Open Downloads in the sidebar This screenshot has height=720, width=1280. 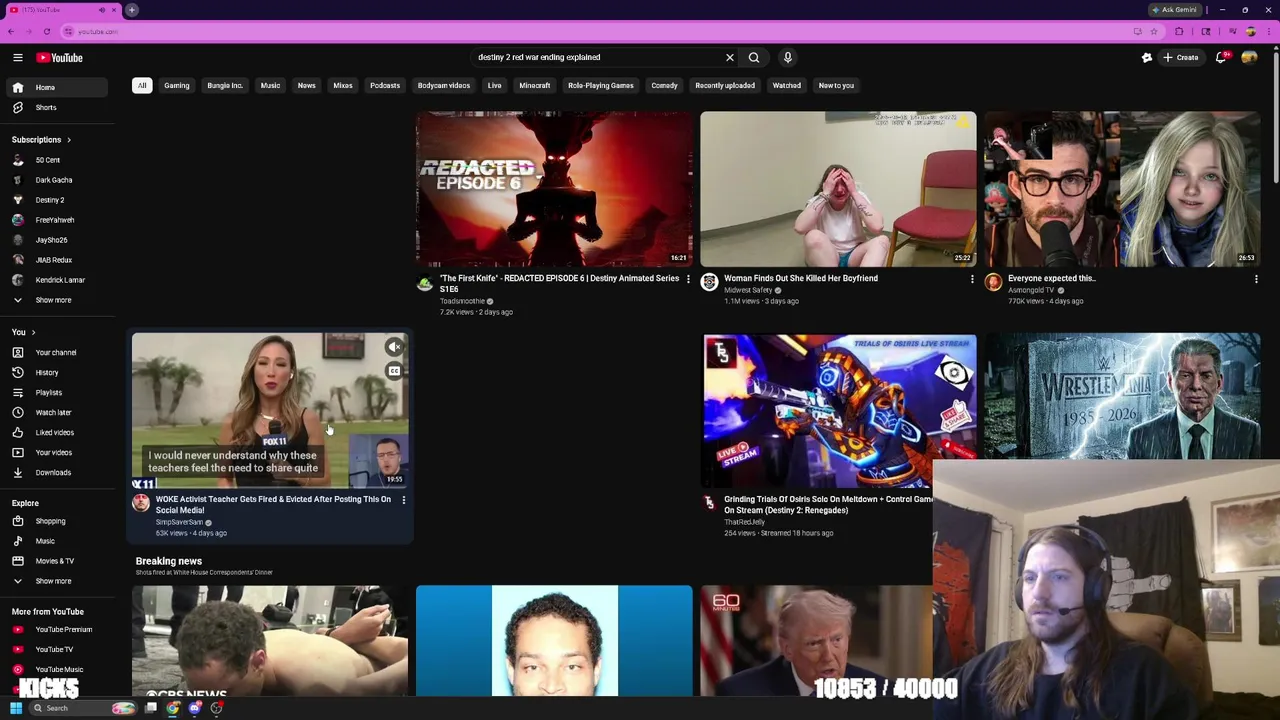55,473
